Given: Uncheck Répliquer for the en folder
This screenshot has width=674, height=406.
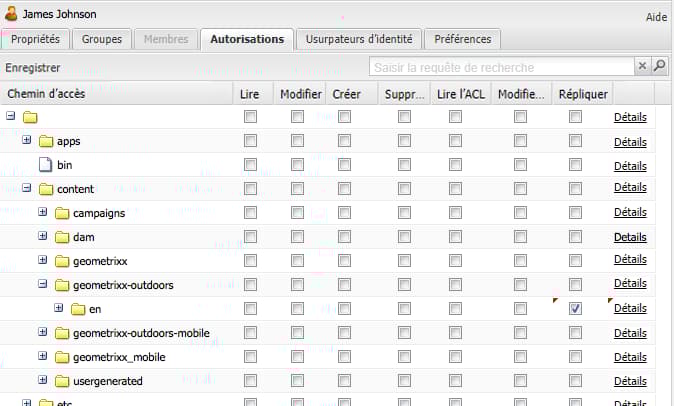Looking at the screenshot, I should (576, 308).
